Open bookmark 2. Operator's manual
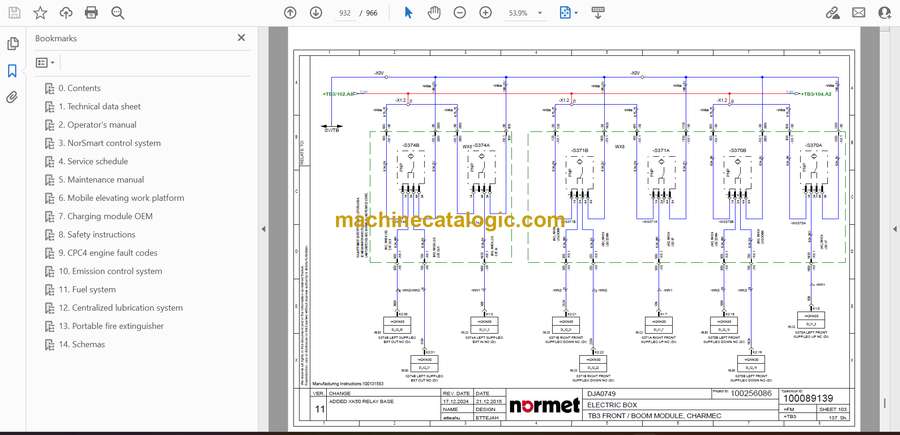The width and height of the screenshot is (900, 435). point(98,125)
